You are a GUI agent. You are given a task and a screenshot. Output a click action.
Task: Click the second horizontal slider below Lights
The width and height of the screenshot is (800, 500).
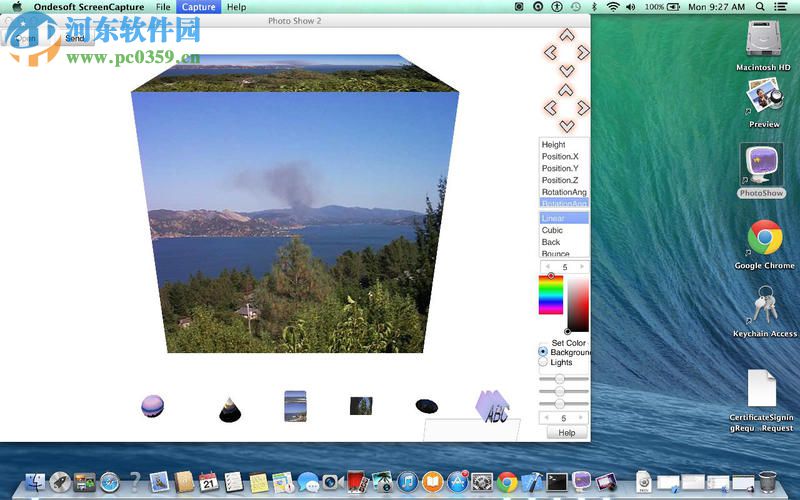(x=564, y=391)
